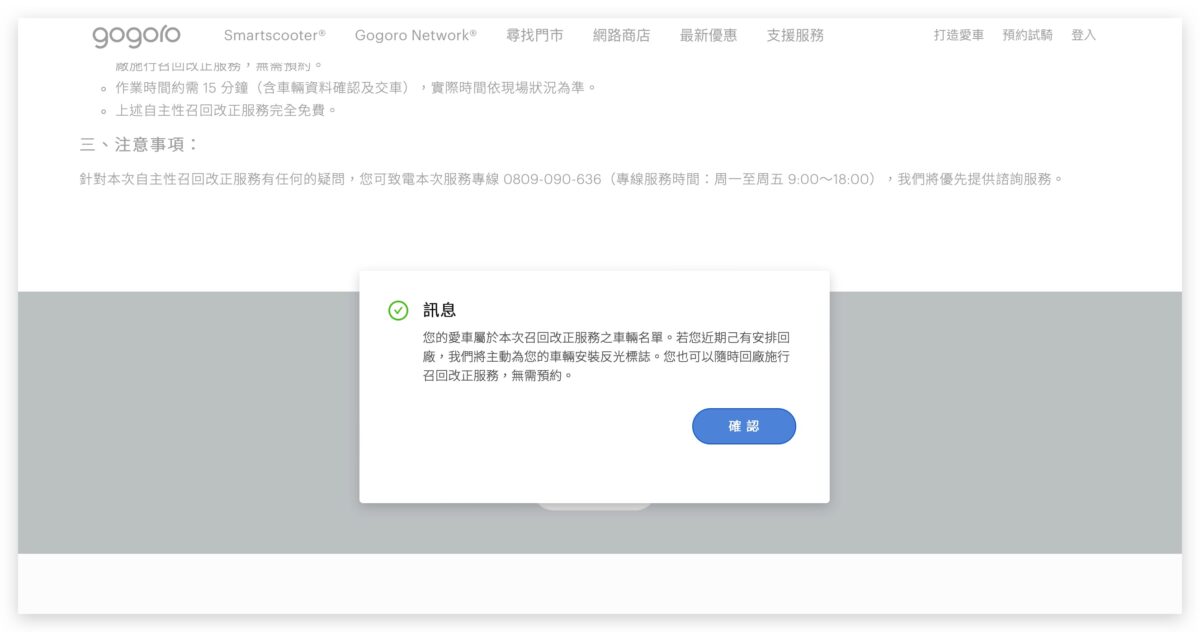
Task: Click the 預約試騎 link
Action: tap(1028, 35)
